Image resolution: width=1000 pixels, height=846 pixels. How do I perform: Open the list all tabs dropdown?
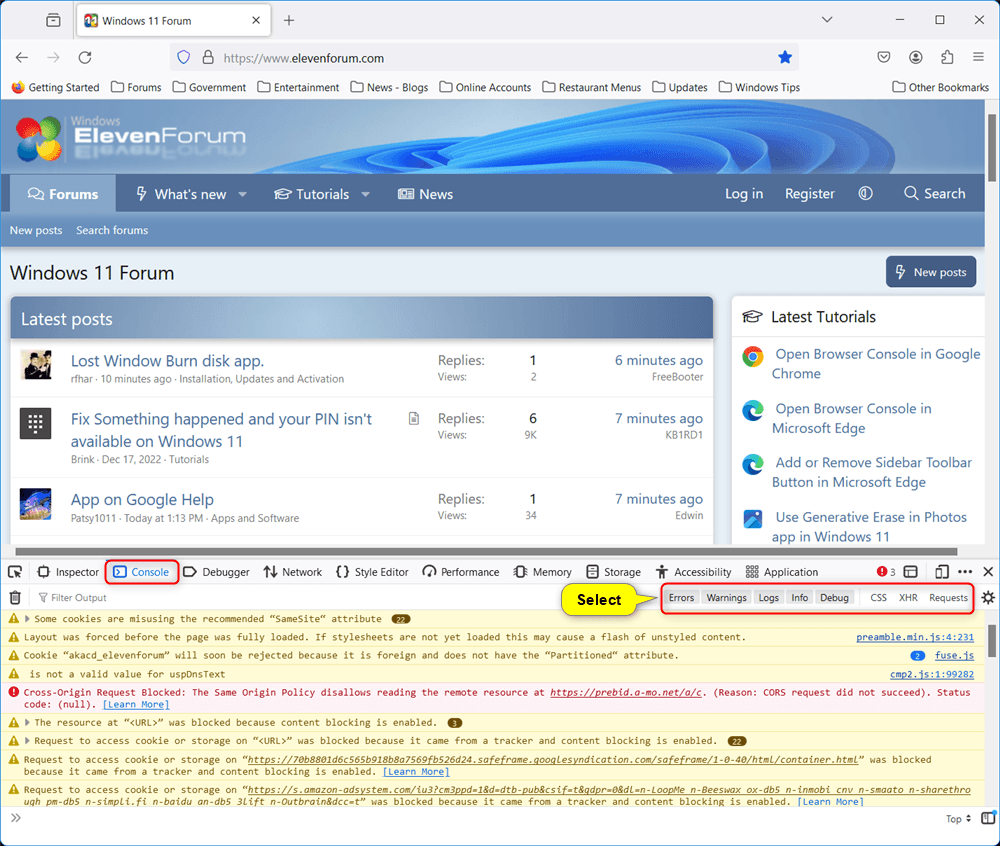[827, 20]
